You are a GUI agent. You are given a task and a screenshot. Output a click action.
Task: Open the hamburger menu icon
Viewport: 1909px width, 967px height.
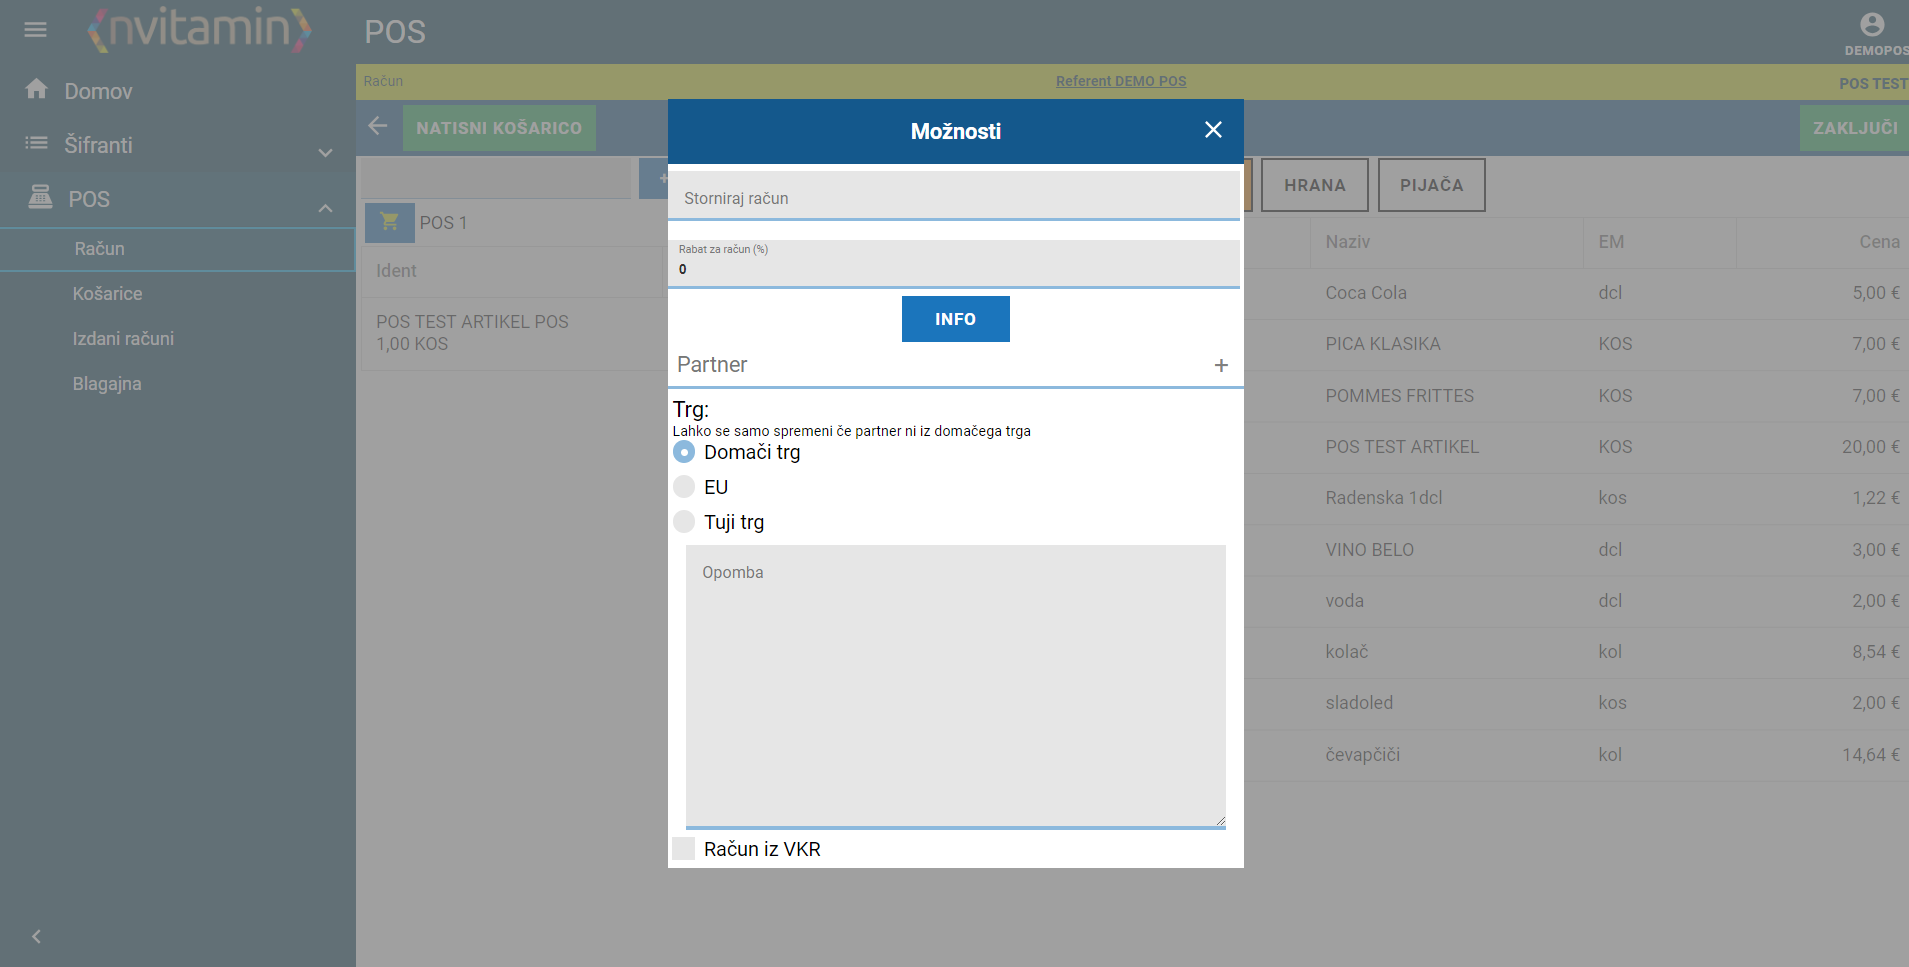[x=36, y=30]
